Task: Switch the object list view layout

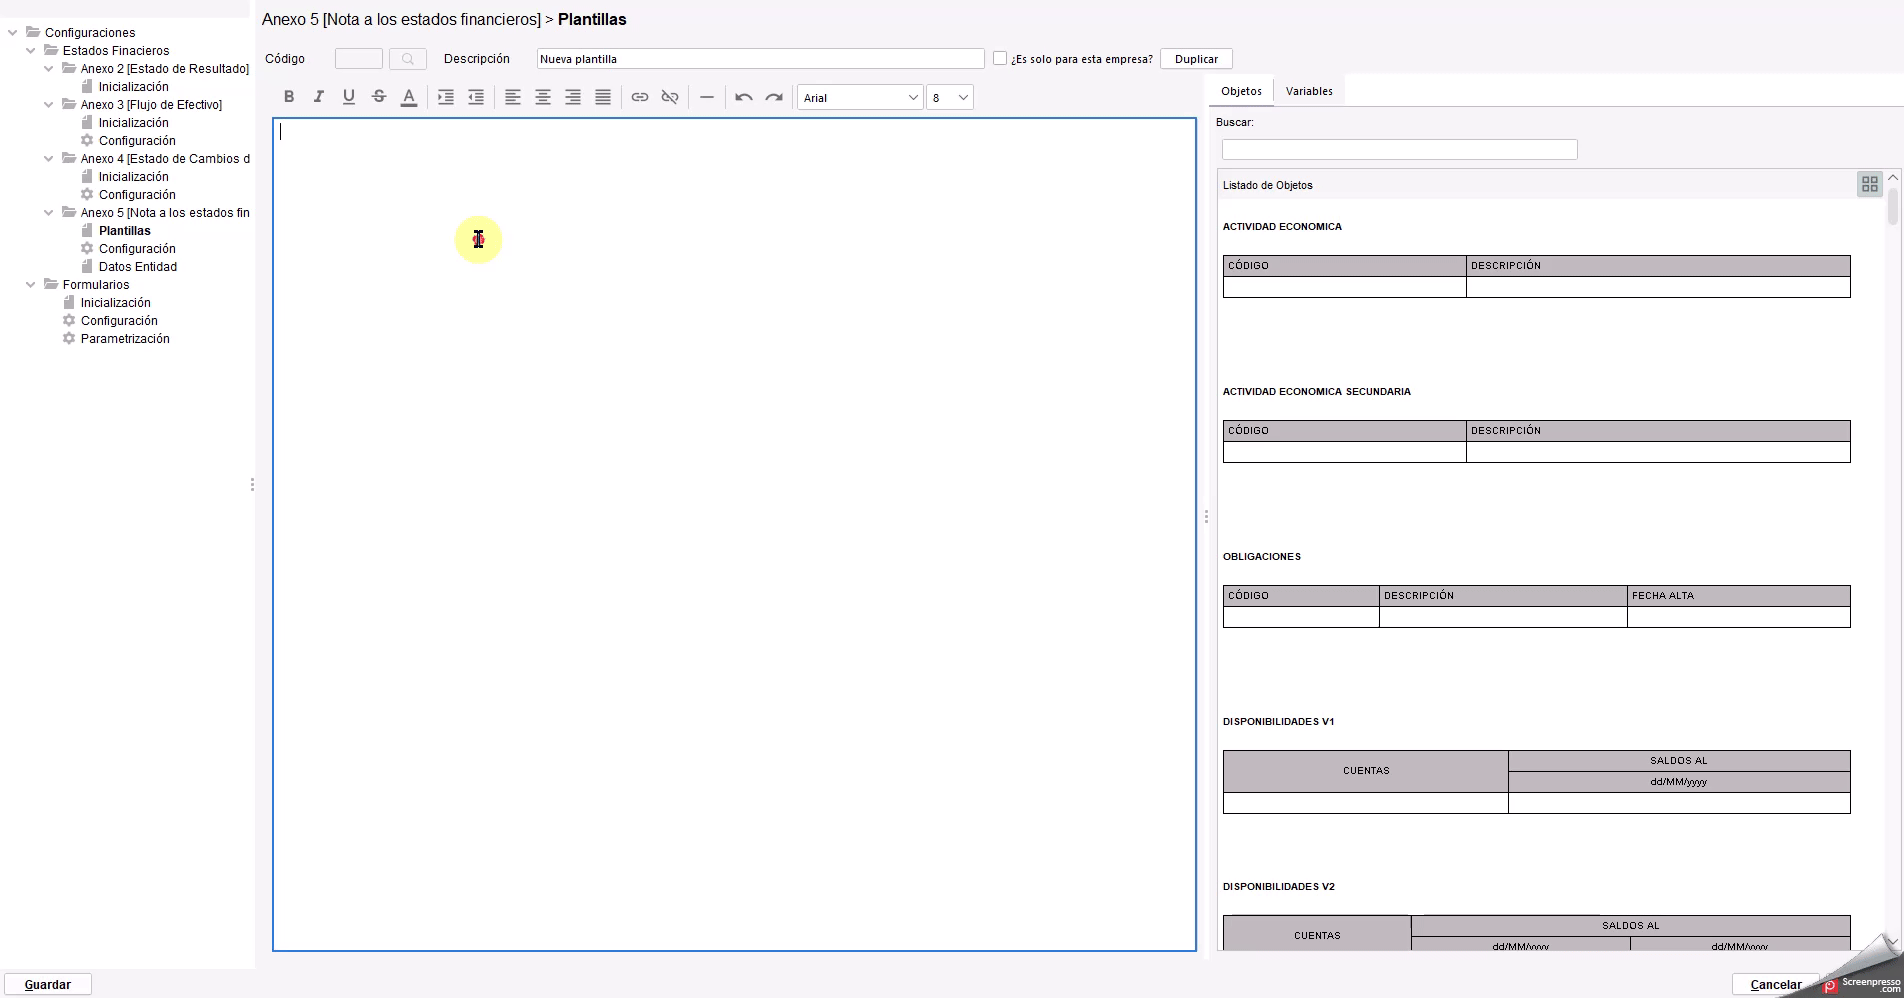Action: click(1869, 184)
